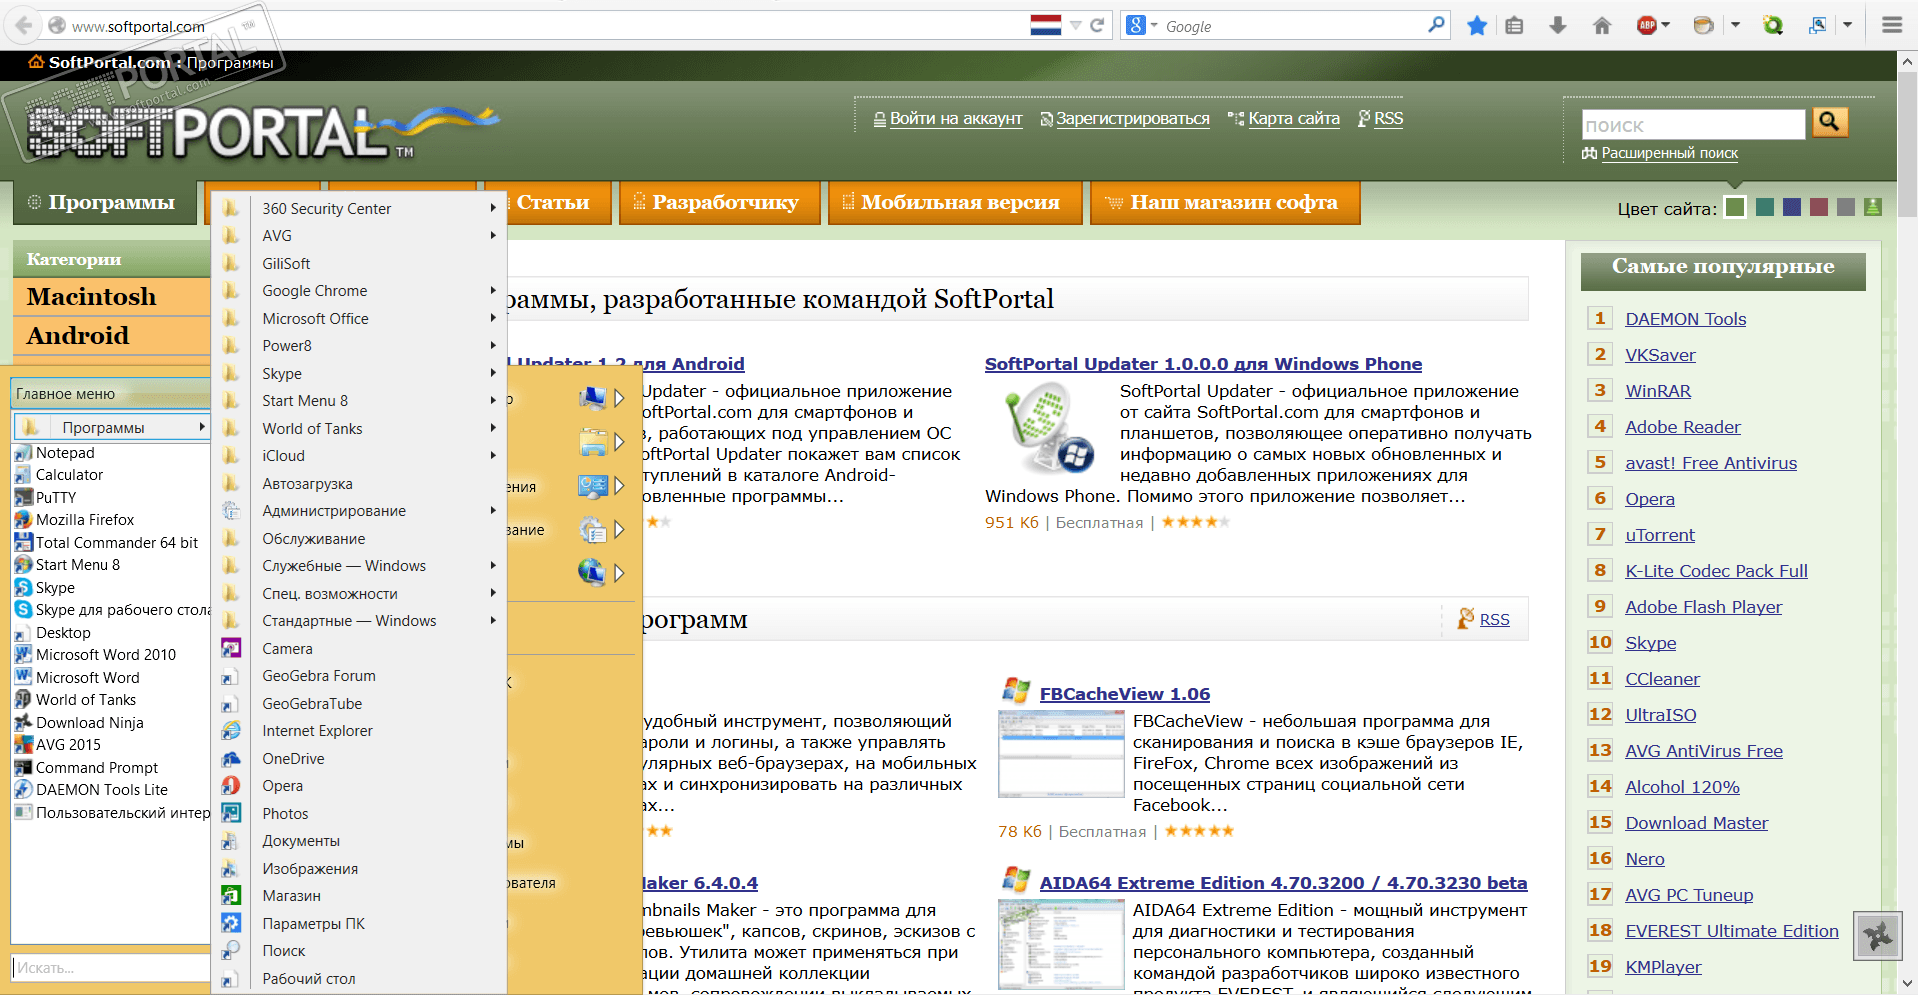Click the Войти на аккаунт link
This screenshot has height=995, width=1918.
956,119
